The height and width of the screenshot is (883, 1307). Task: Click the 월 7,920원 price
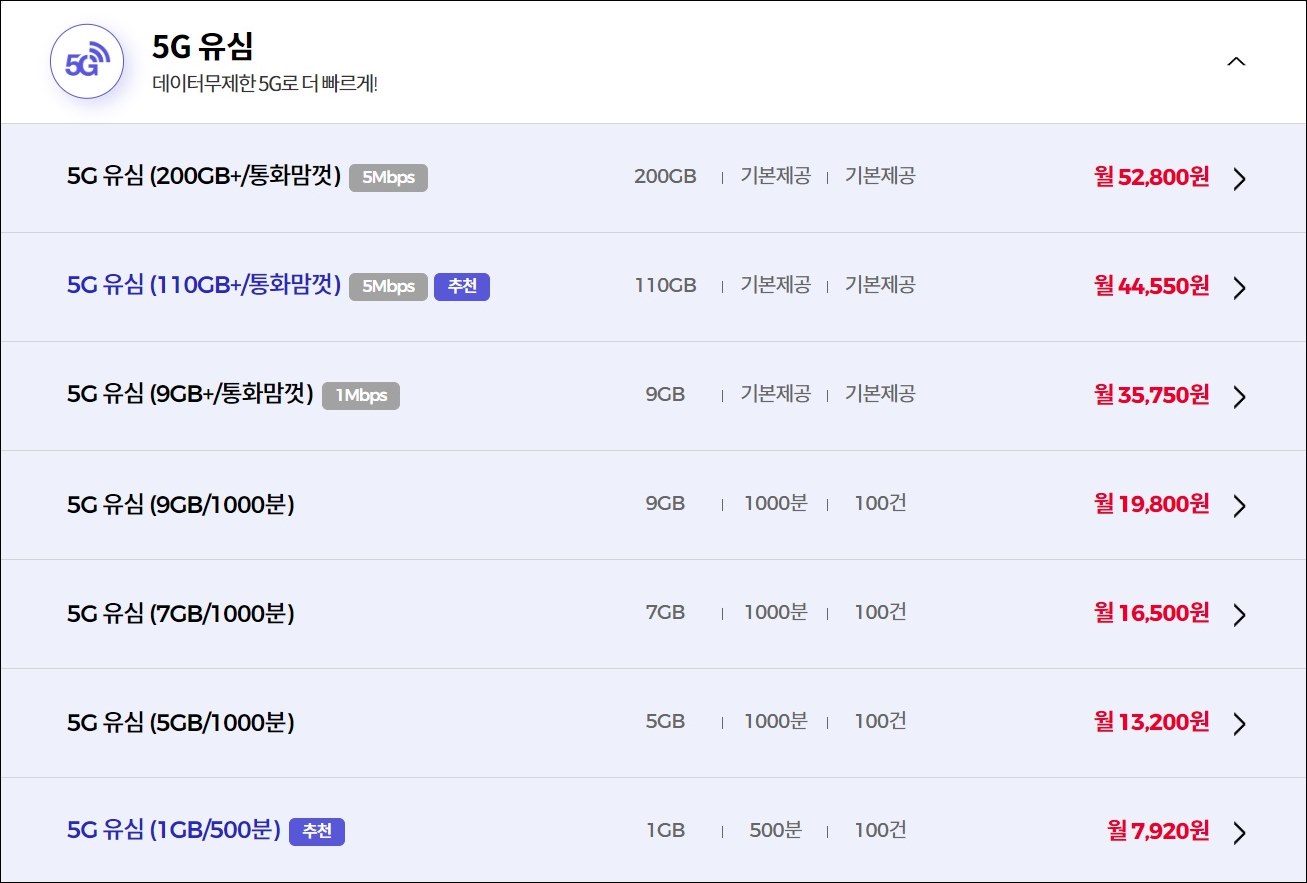pyautogui.click(x=1158, y=831)
